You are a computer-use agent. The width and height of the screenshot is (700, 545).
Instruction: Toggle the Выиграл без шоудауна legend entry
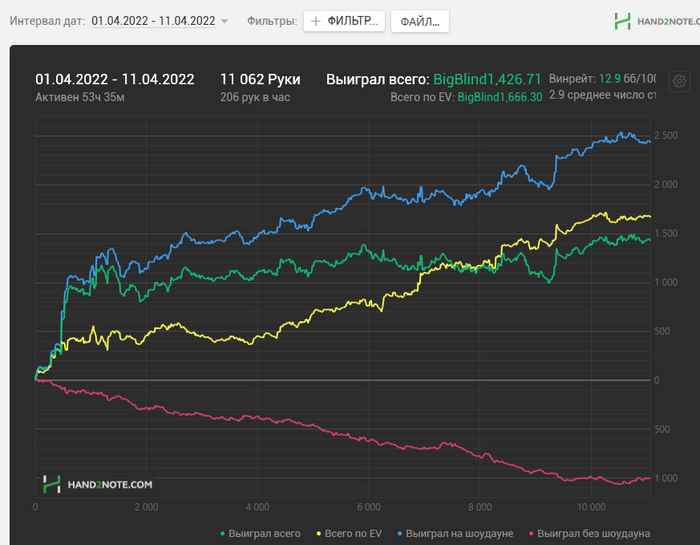point(589,533)
